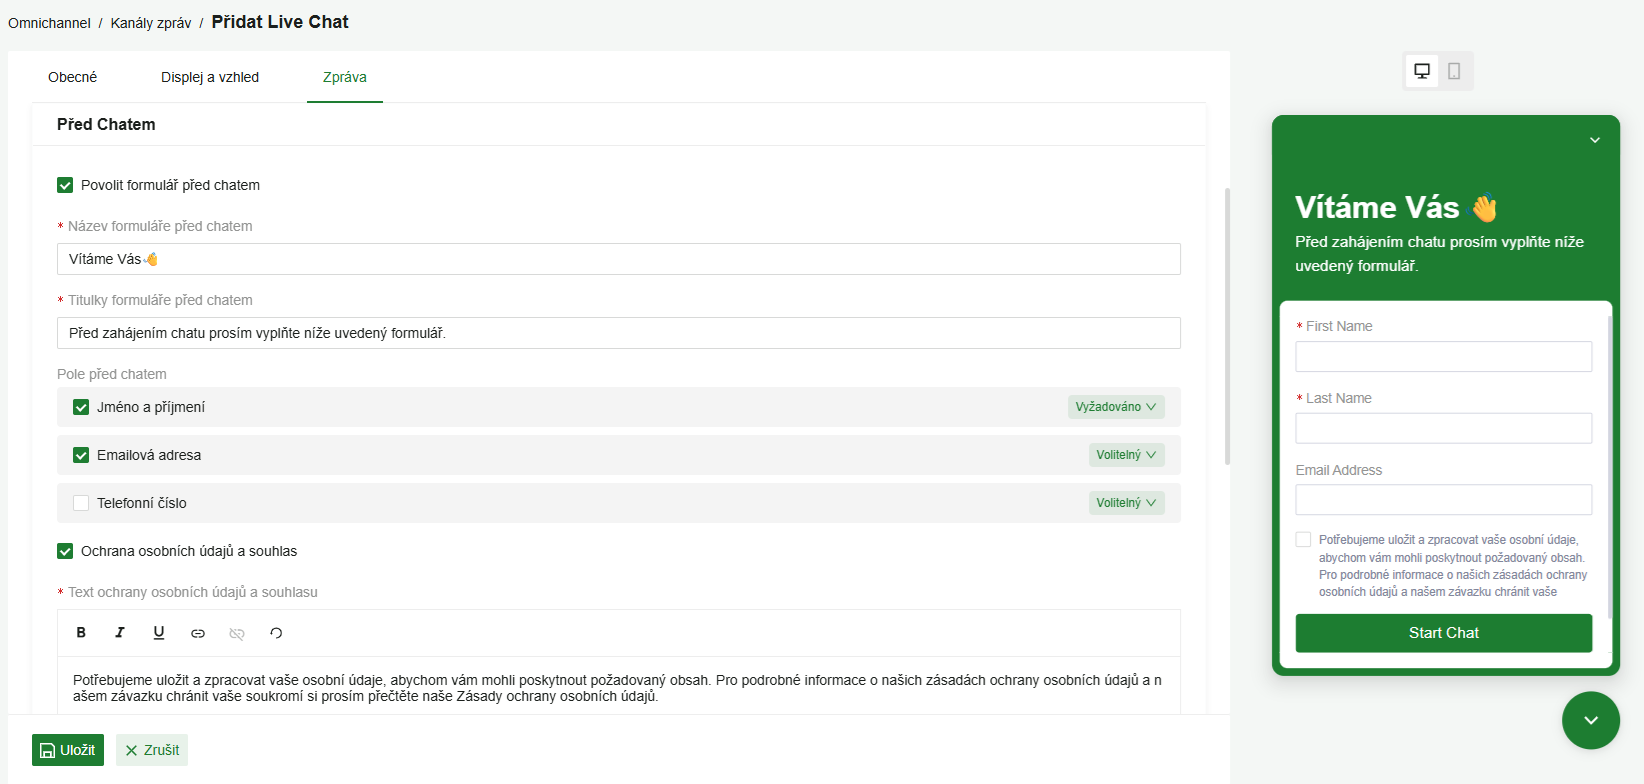Enable the Telefonní číslo field checkbox
The width and height of the screenshot is (1644, 784).
pos(81,503)
